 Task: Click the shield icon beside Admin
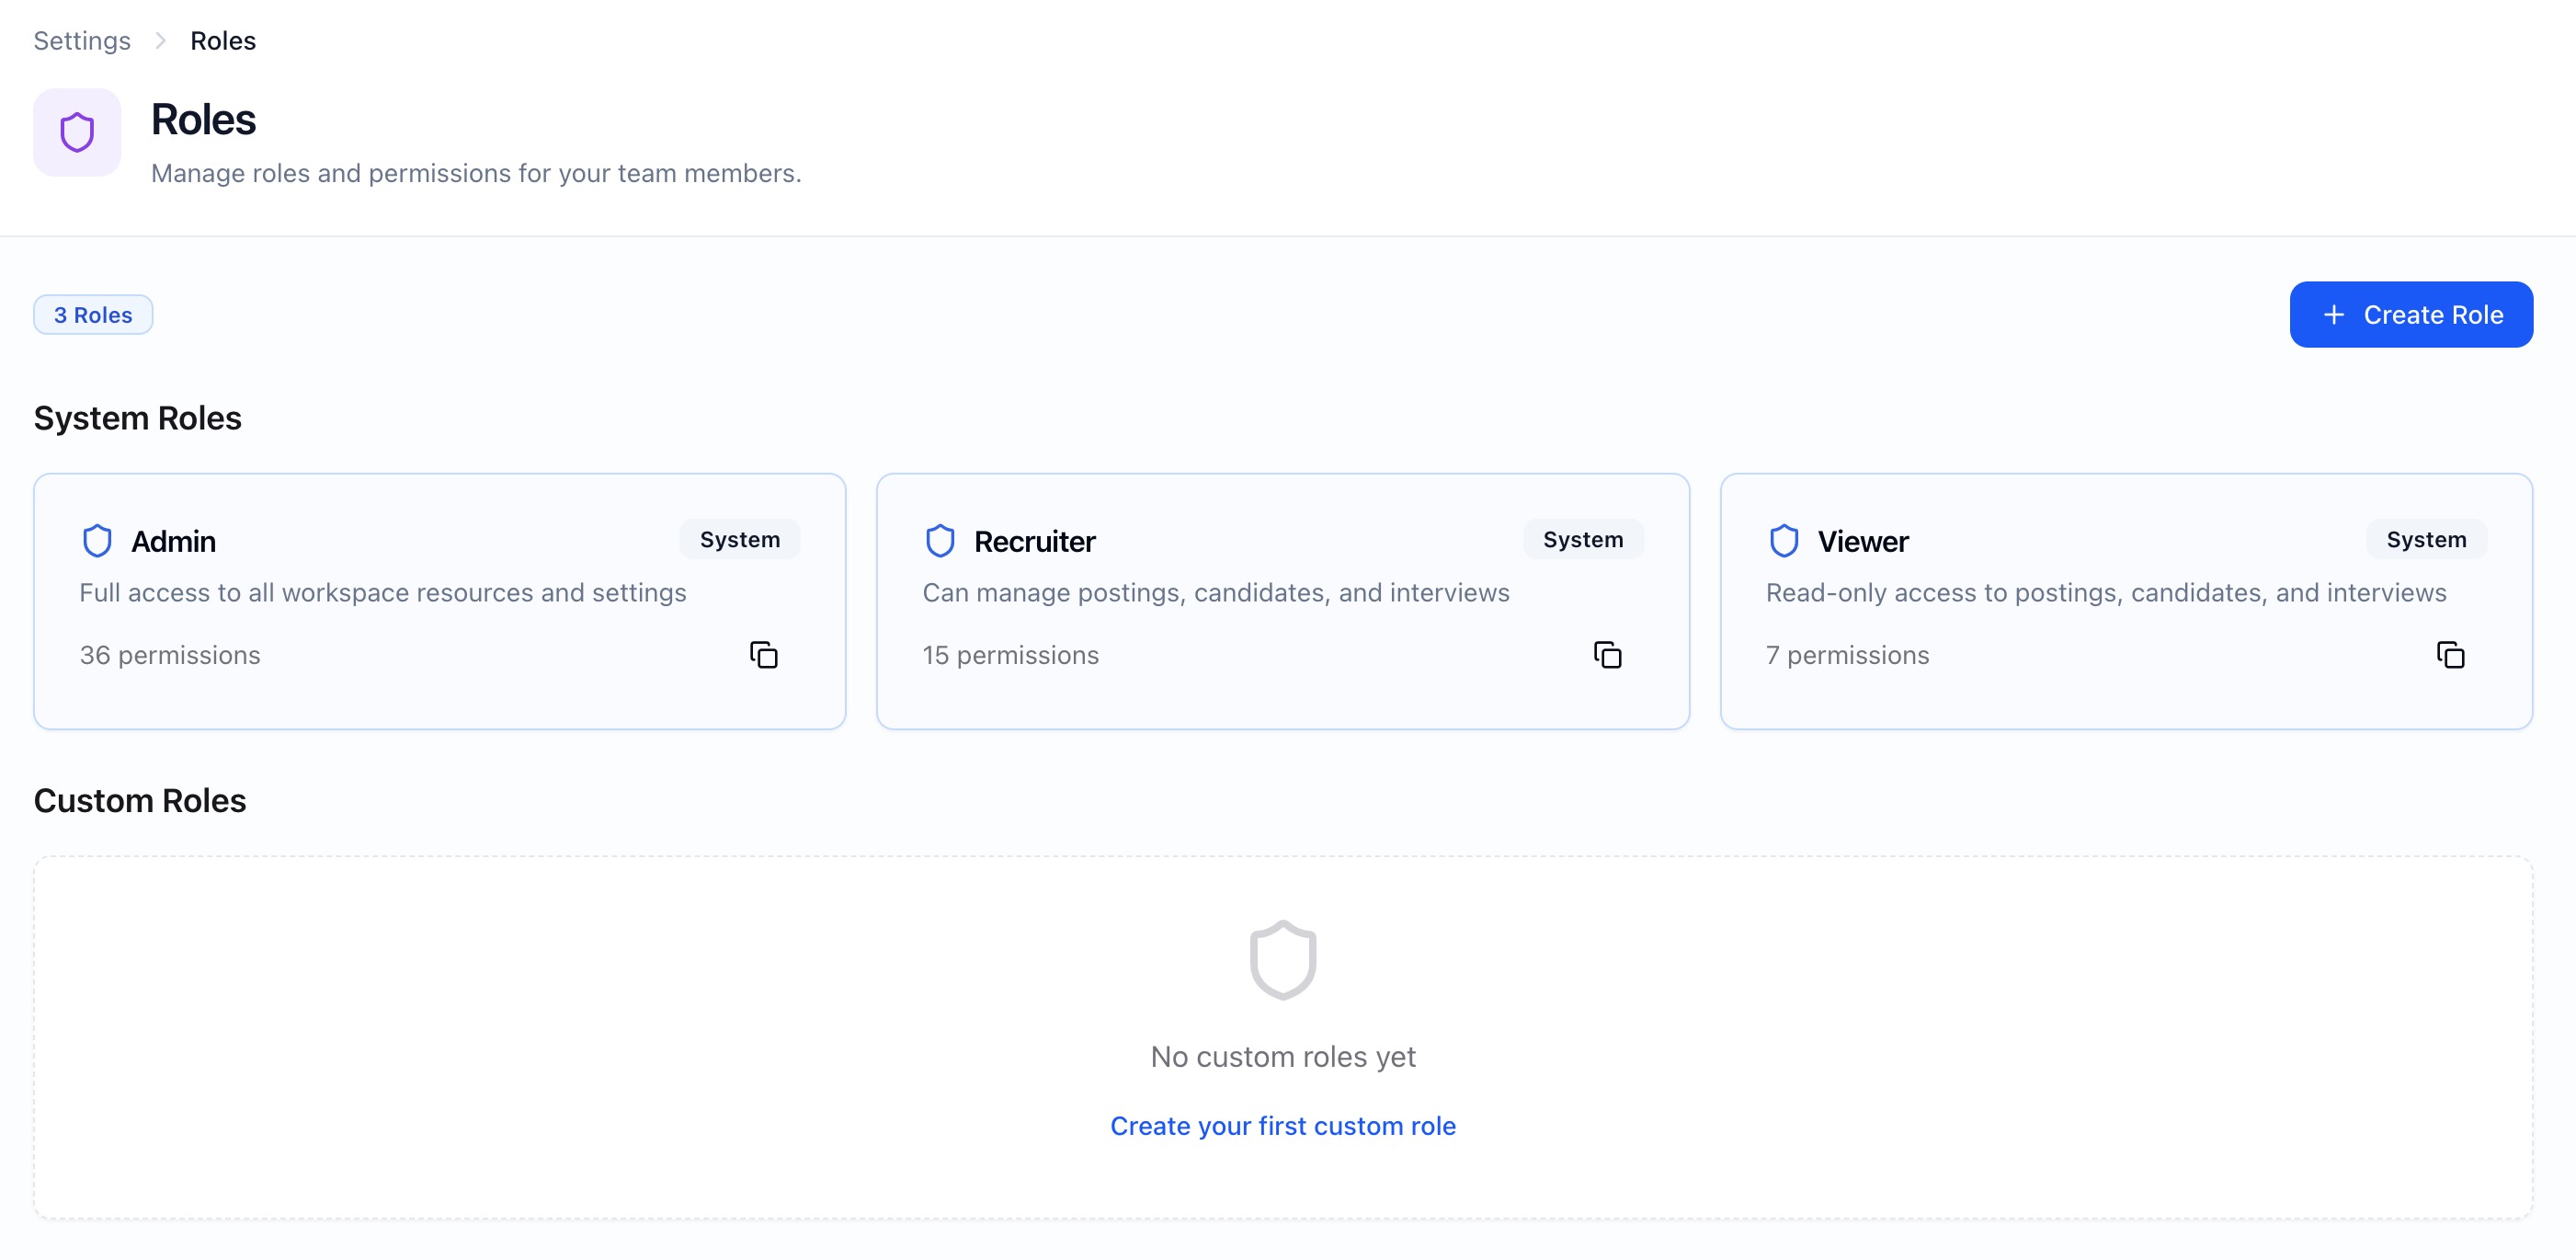click(97, 541)
